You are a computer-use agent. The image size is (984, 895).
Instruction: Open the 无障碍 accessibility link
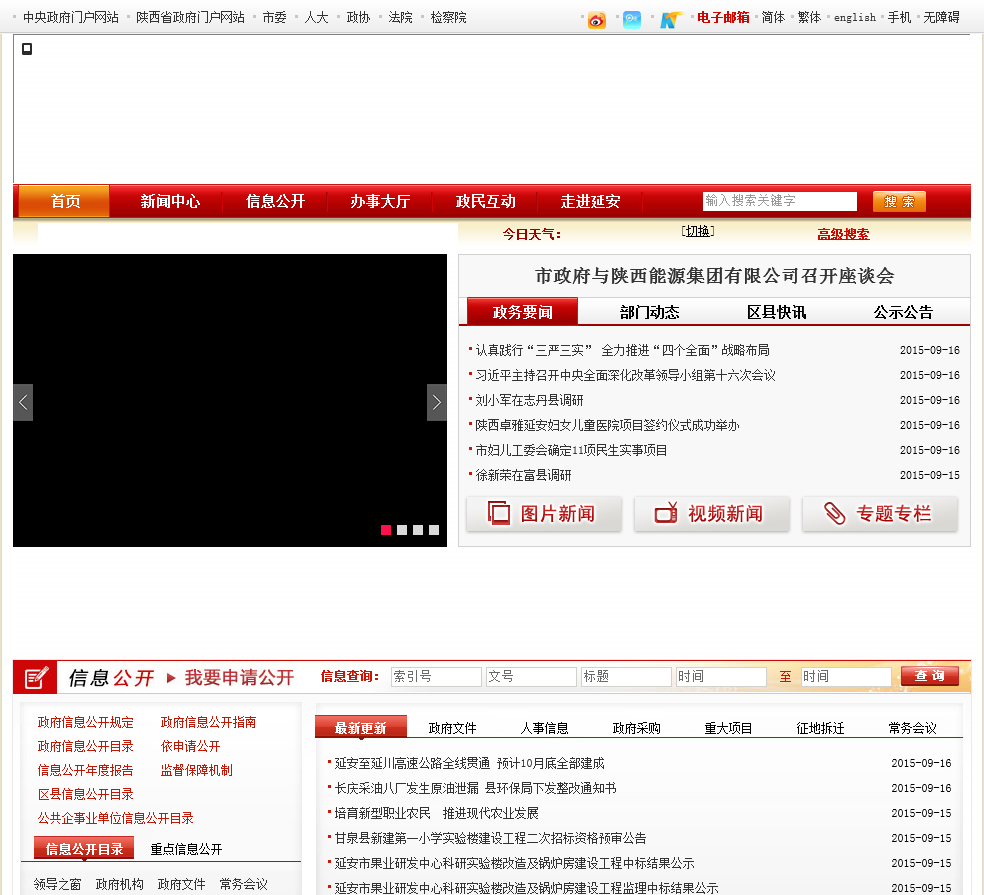click(941, 18)
